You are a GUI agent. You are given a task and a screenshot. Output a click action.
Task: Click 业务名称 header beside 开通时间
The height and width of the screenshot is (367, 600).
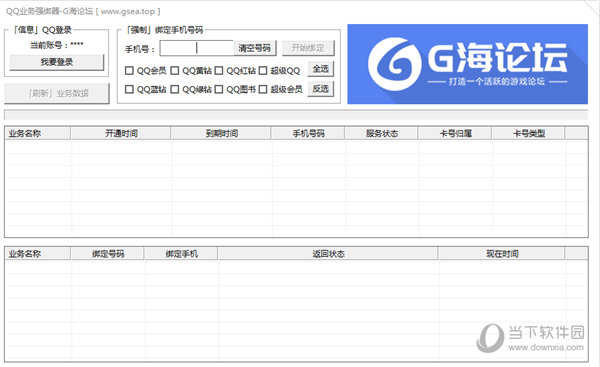tap(38, 133)
